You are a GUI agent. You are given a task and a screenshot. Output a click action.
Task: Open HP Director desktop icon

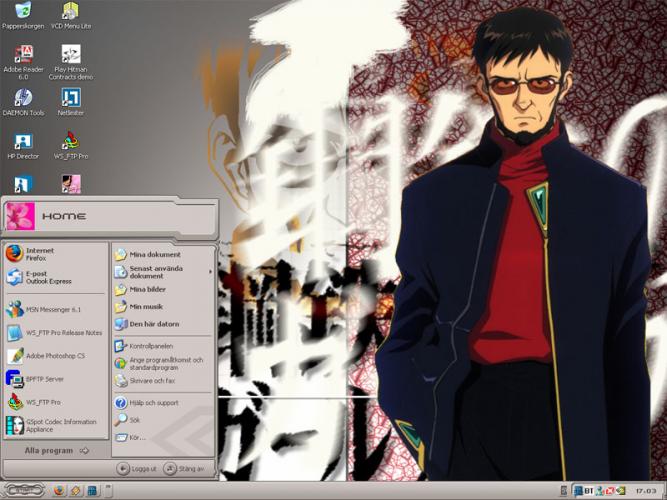(23, 146)
